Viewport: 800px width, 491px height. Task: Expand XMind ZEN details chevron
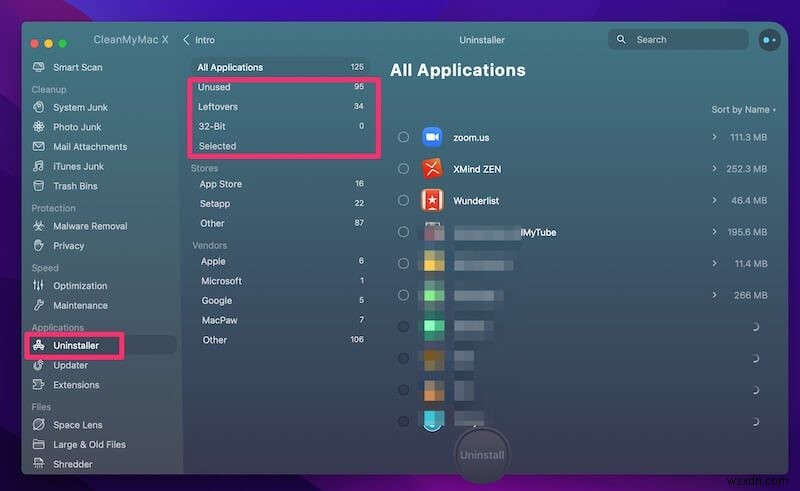click(x=714, y=168)
